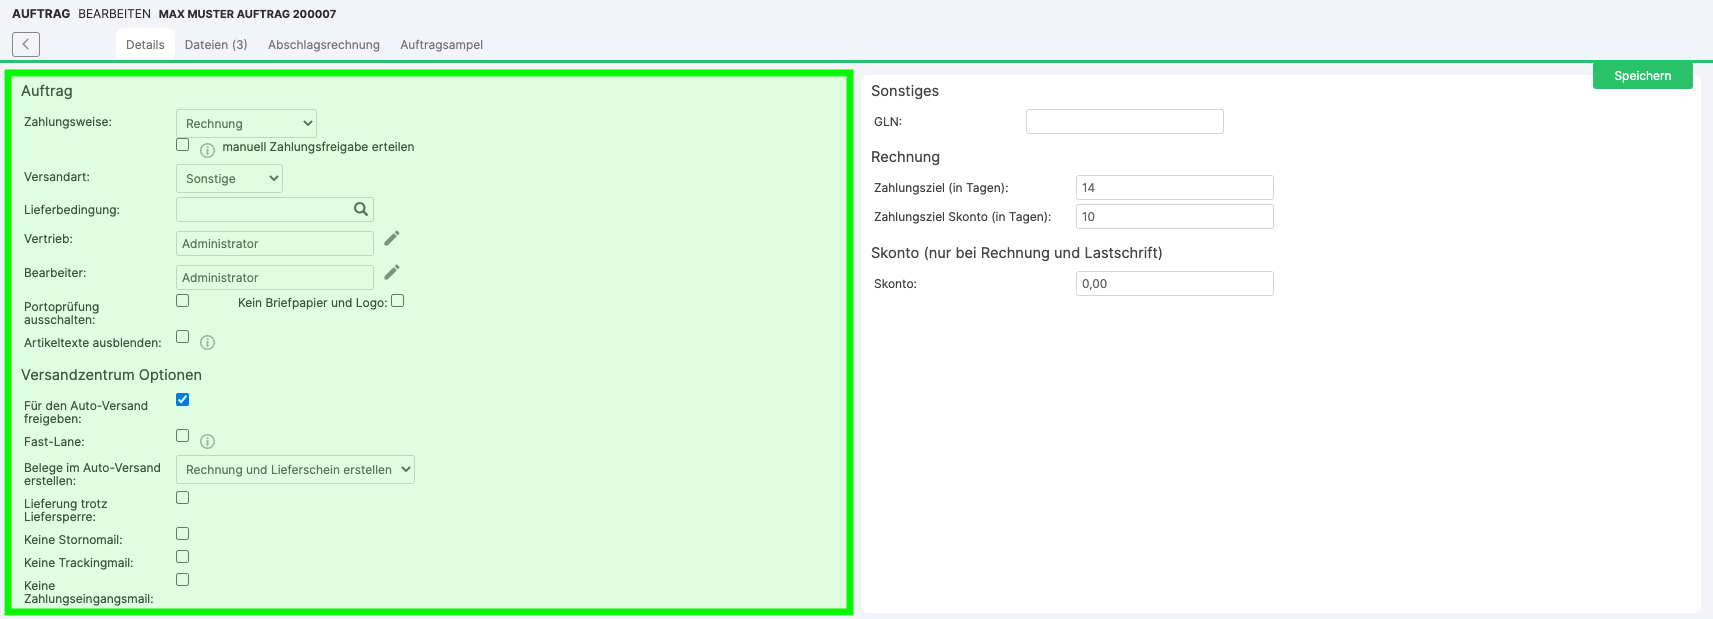
Task: Enable Keine Trackingmail checkbox
Action: [183, 557]
